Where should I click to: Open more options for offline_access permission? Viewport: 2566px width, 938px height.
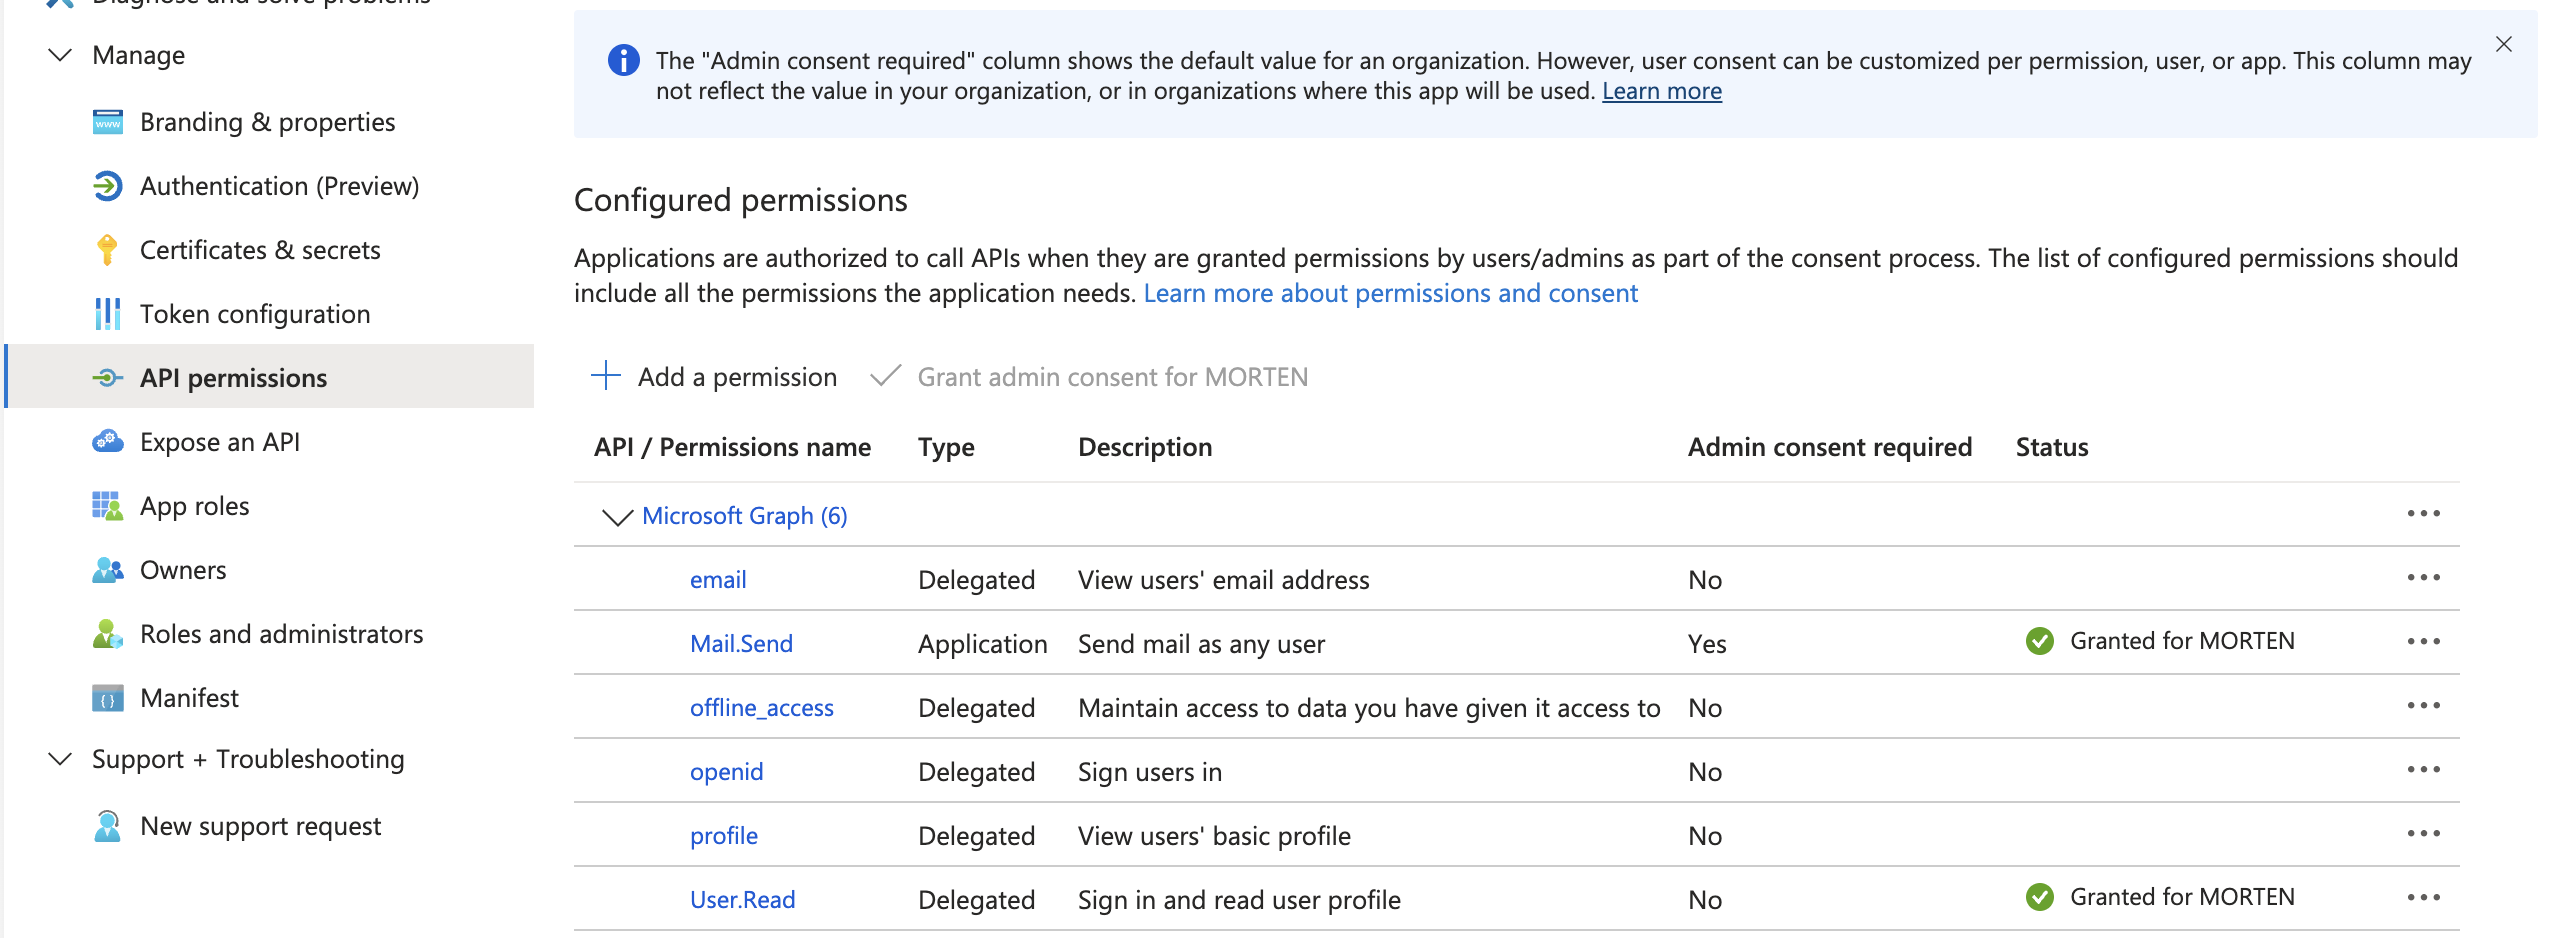2423,706
